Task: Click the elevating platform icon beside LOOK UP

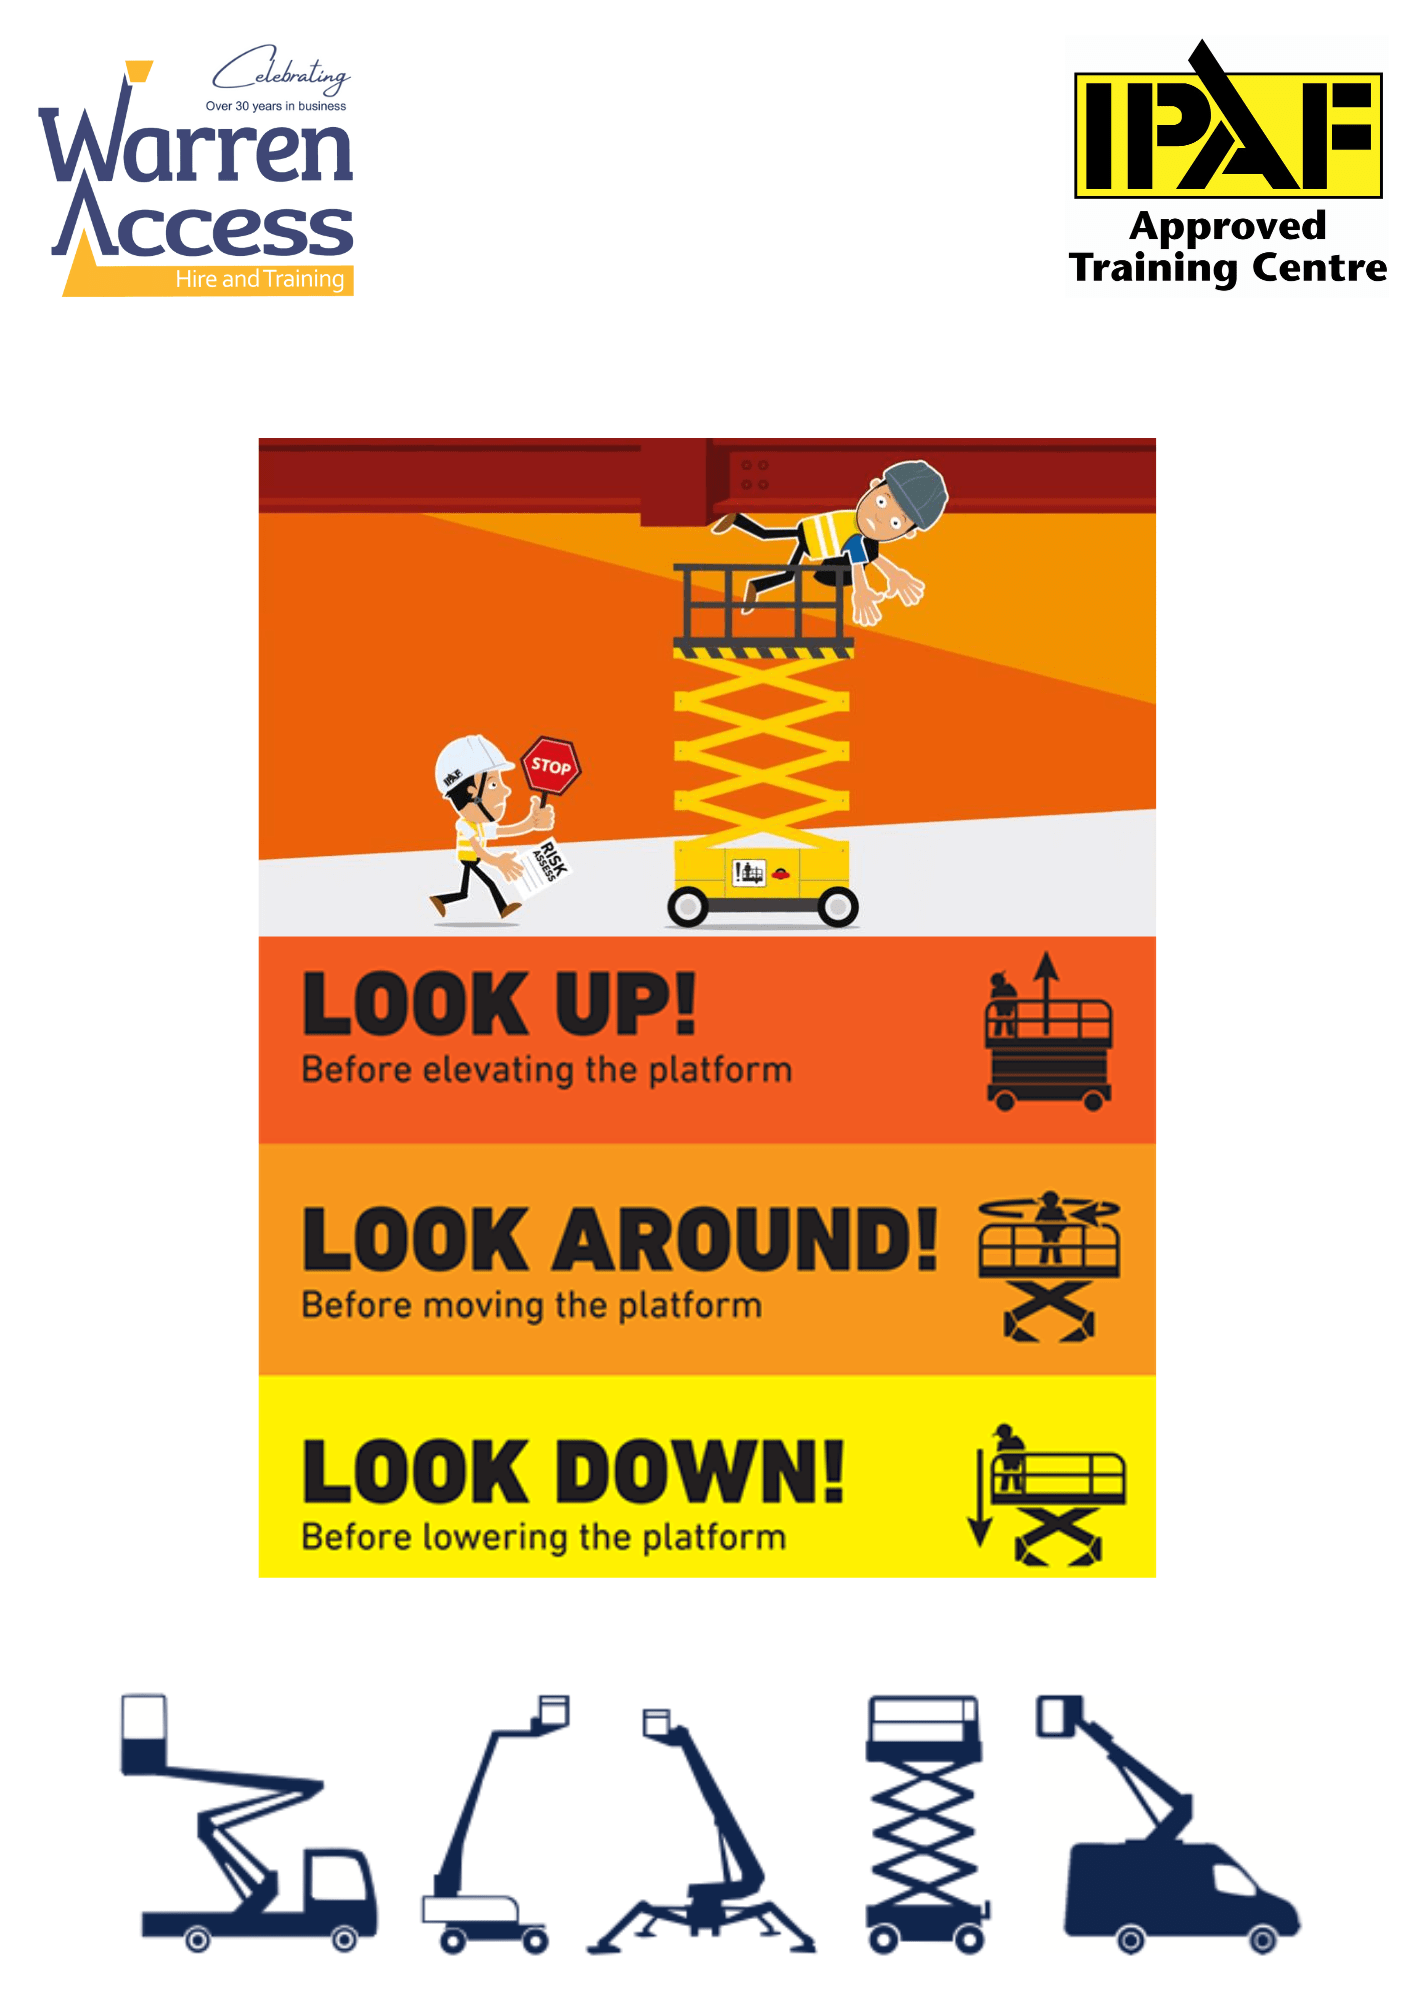Action: click(x=1049, y=1032)
